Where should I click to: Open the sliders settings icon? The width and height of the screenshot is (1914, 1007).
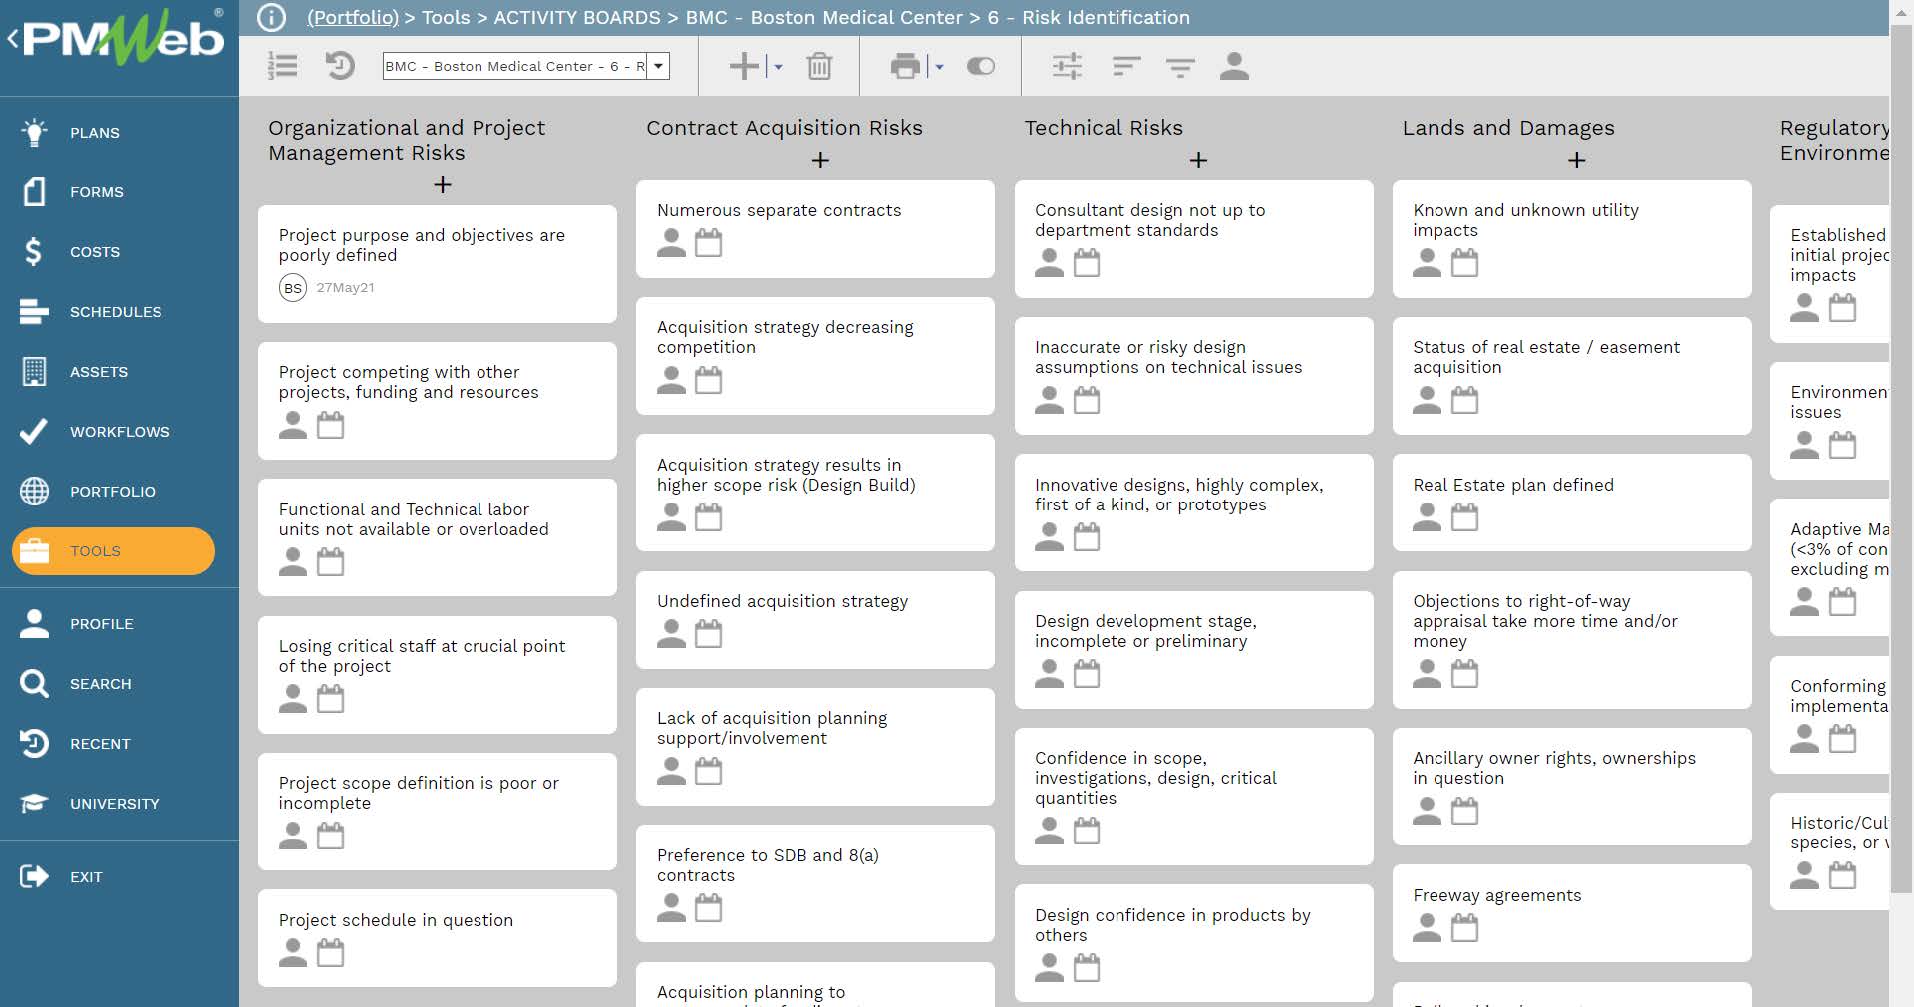coord(1067,66)
